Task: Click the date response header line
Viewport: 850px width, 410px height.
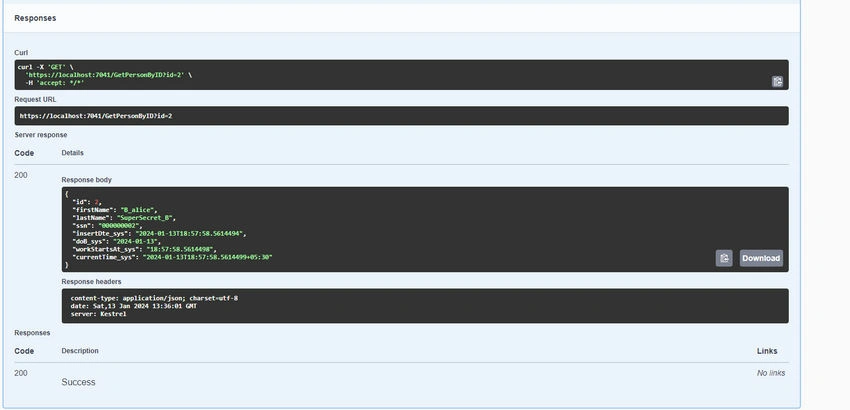Action: point(133,306)
